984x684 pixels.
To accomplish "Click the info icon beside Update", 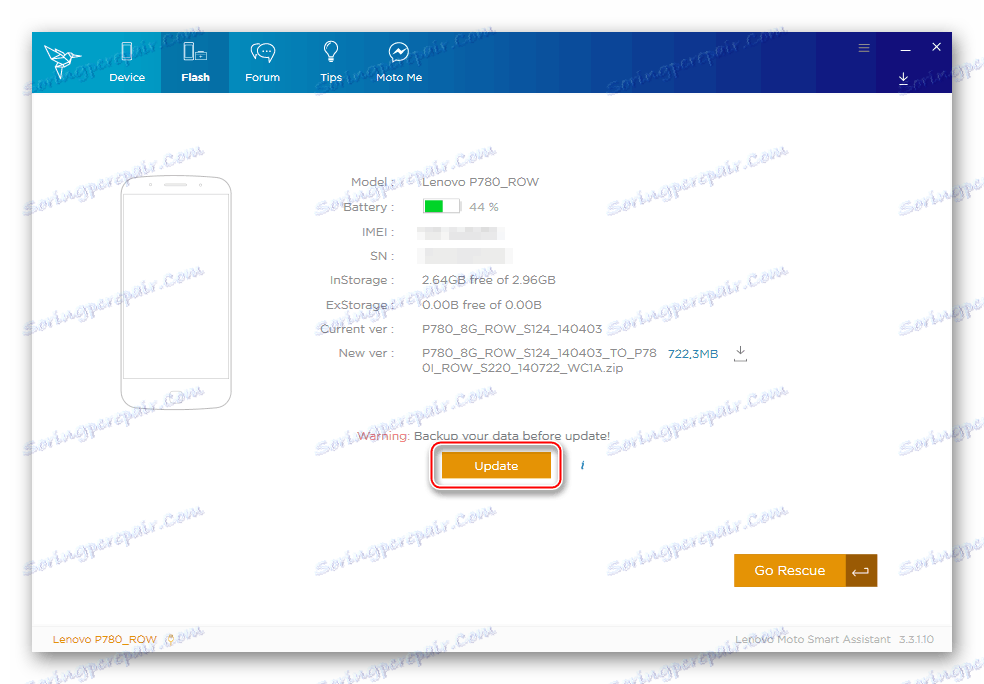I will [582, 465].
